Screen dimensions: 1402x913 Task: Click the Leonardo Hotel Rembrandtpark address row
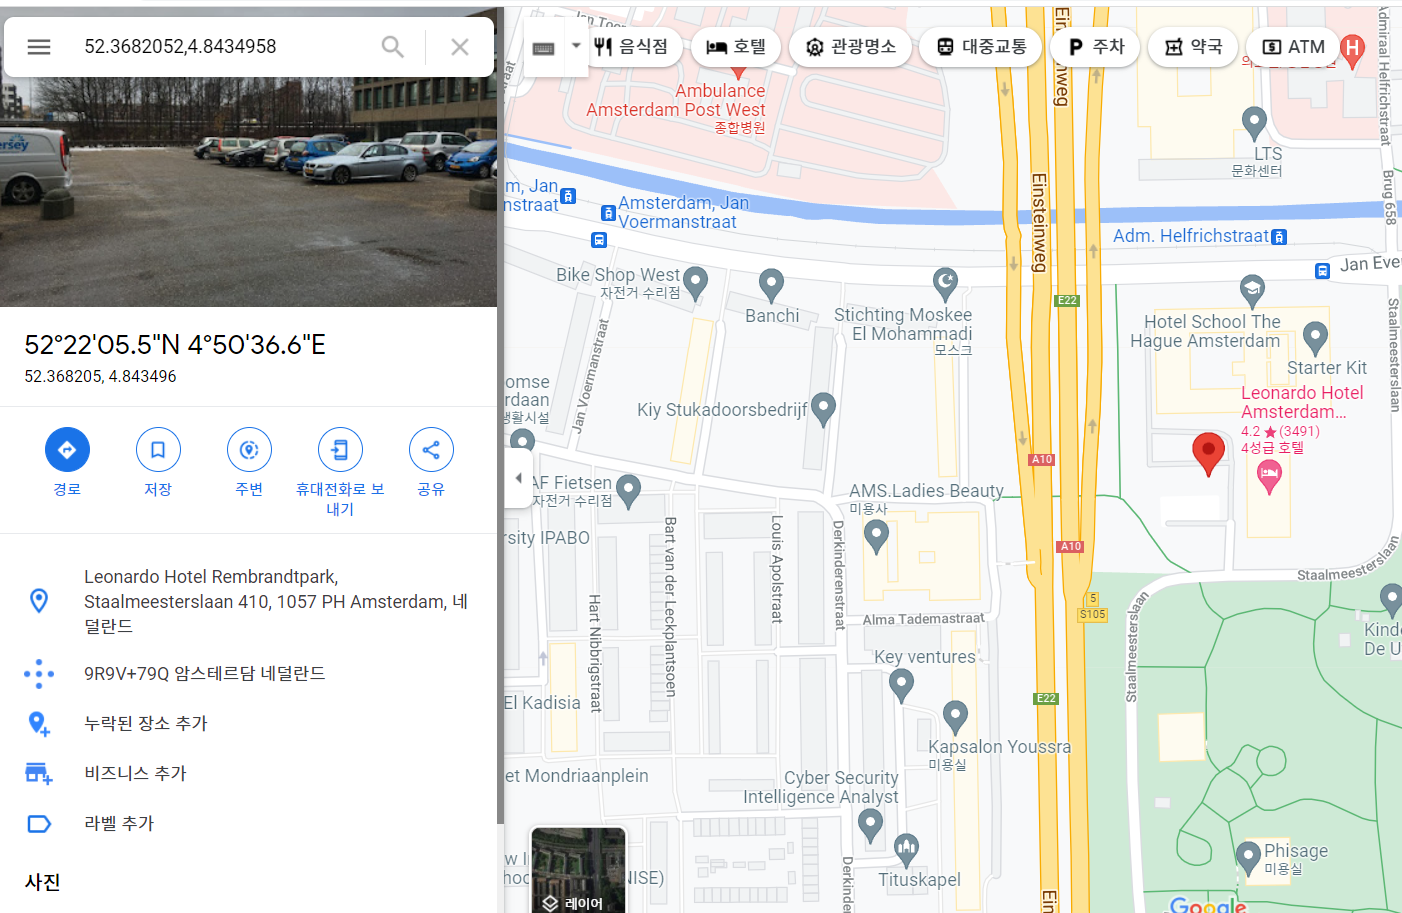coord(248,601)
